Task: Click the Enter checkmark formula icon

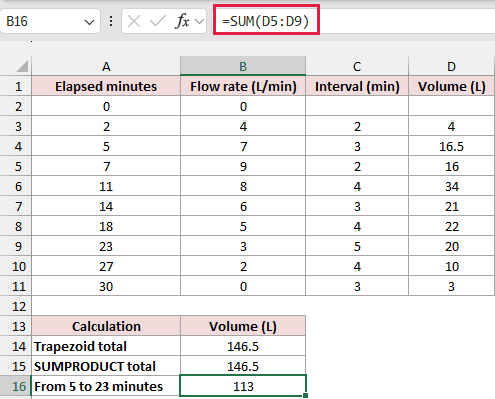Action: click(x=158, y=22)
